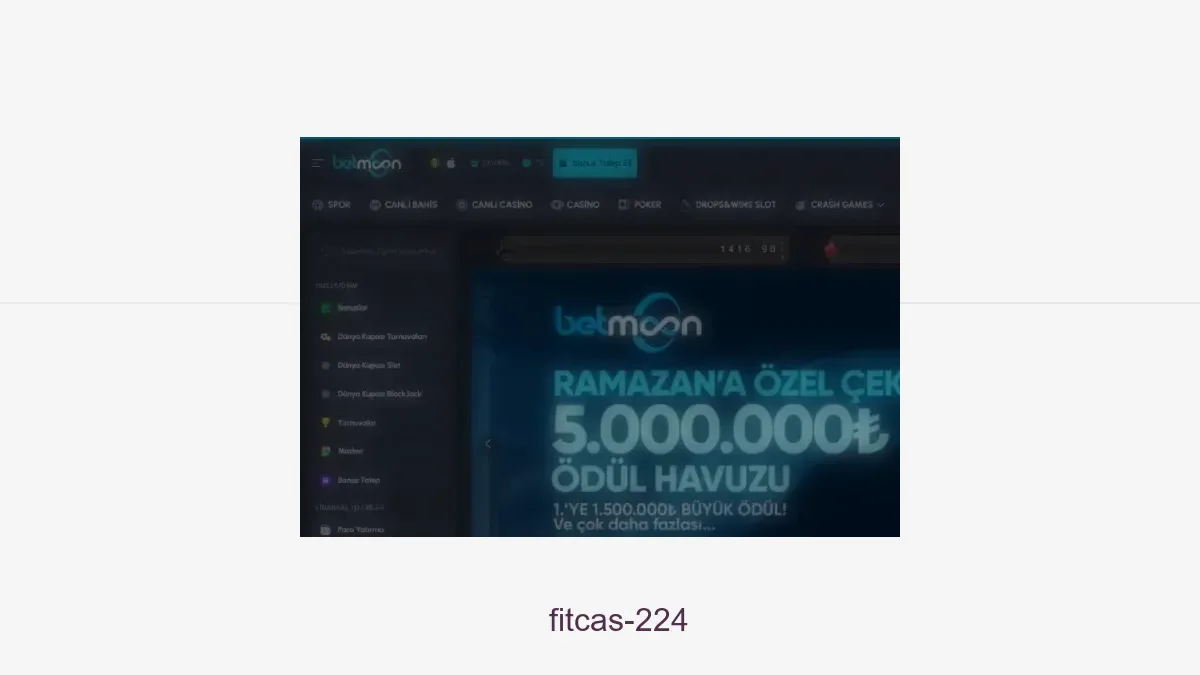
Task: Expand the Crash Games dropdown arrow
Action: [881, 205]
